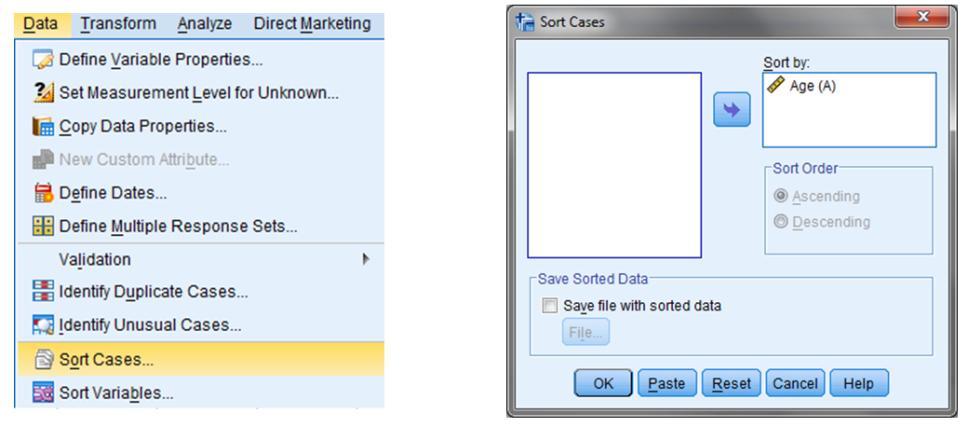Expand the Validation submenu arrow

click(366, 259)
